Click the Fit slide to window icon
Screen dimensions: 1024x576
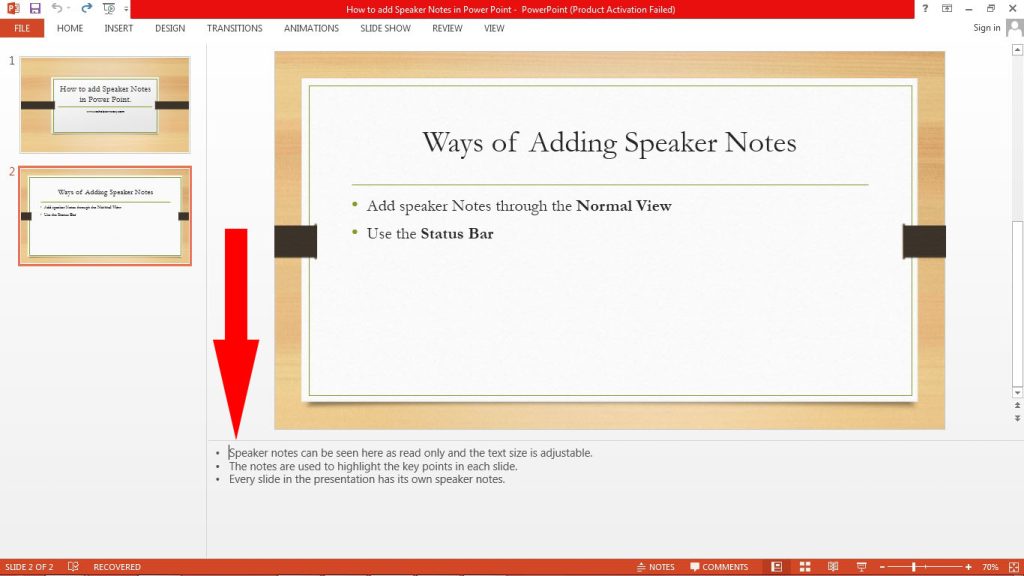coord(1014,566)
